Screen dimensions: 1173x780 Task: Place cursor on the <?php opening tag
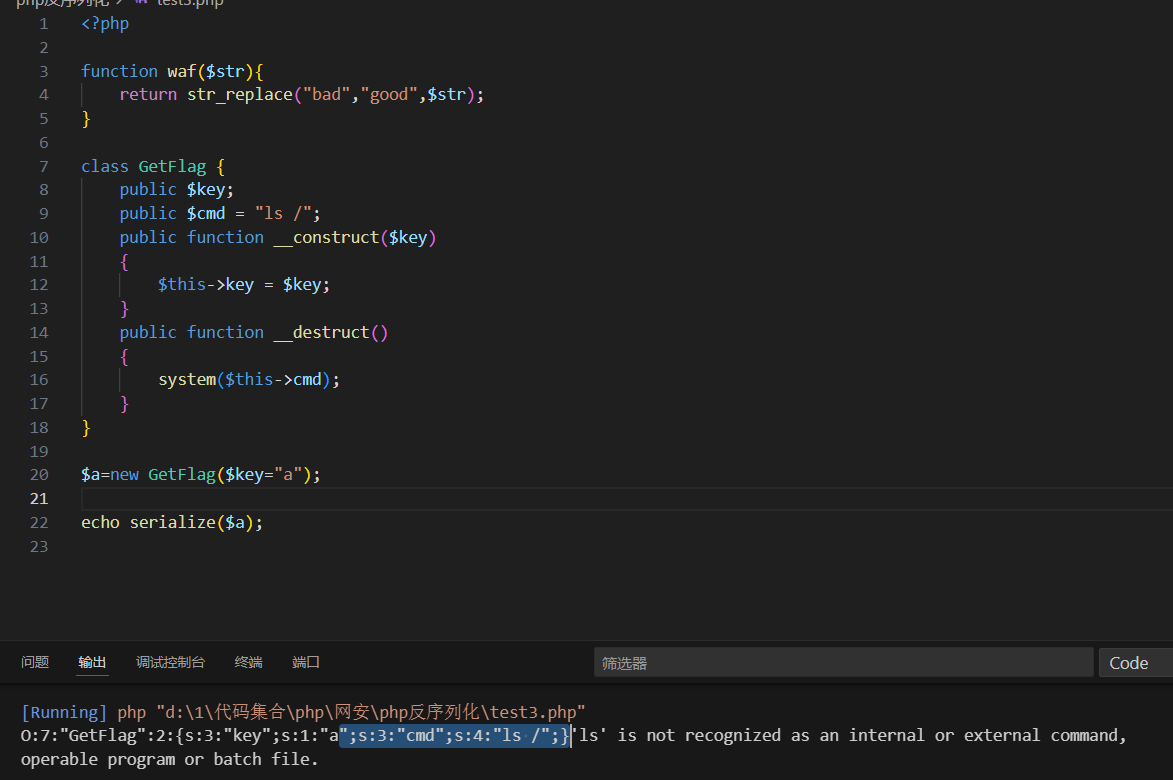point(105,23)
